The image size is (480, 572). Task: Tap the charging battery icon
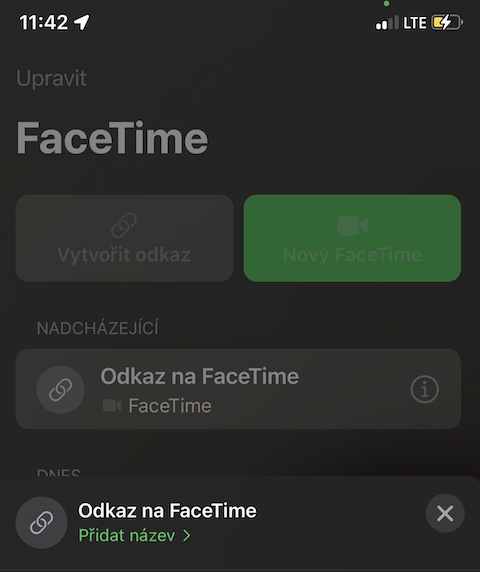(447, 23)
